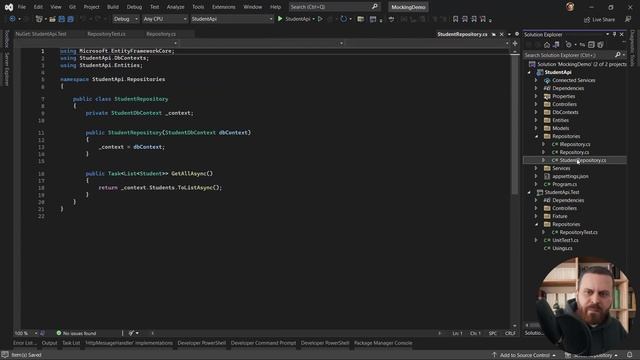Viewport: 640px width, 360px height.
Task: Expand the Models folder
Action: 536,128
